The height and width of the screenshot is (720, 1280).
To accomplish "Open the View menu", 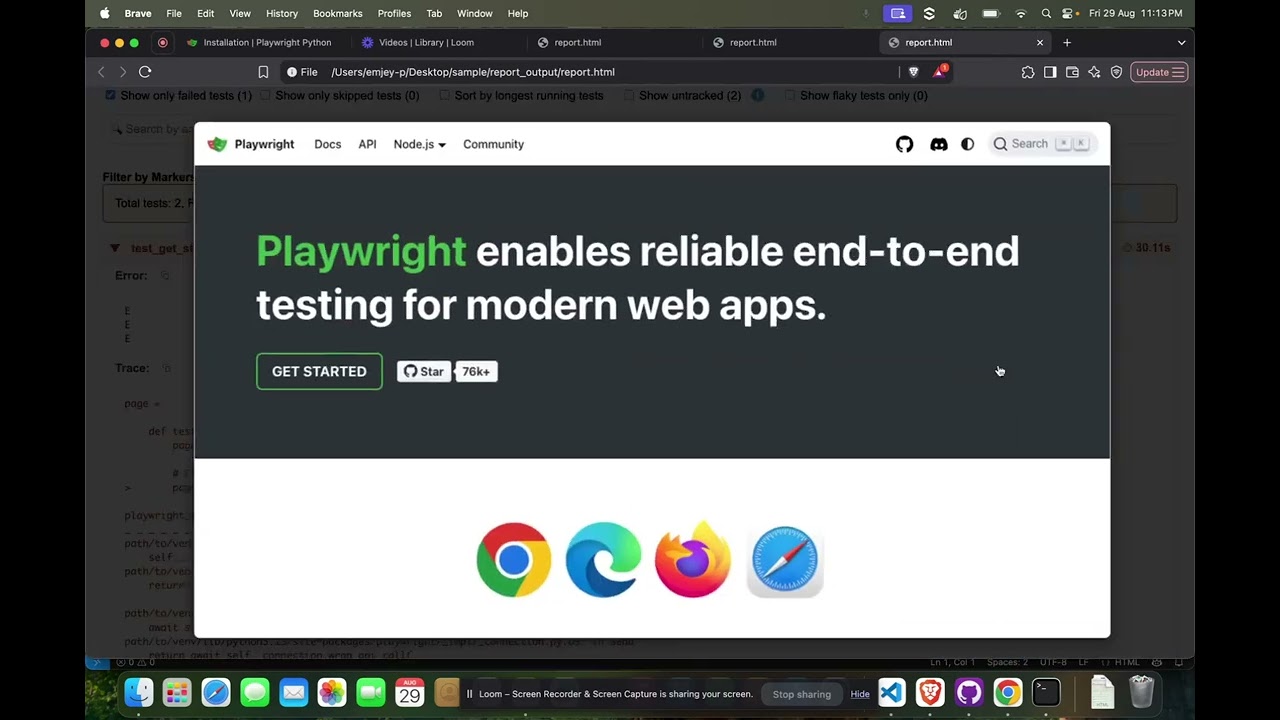I will [x=240, y=13].
